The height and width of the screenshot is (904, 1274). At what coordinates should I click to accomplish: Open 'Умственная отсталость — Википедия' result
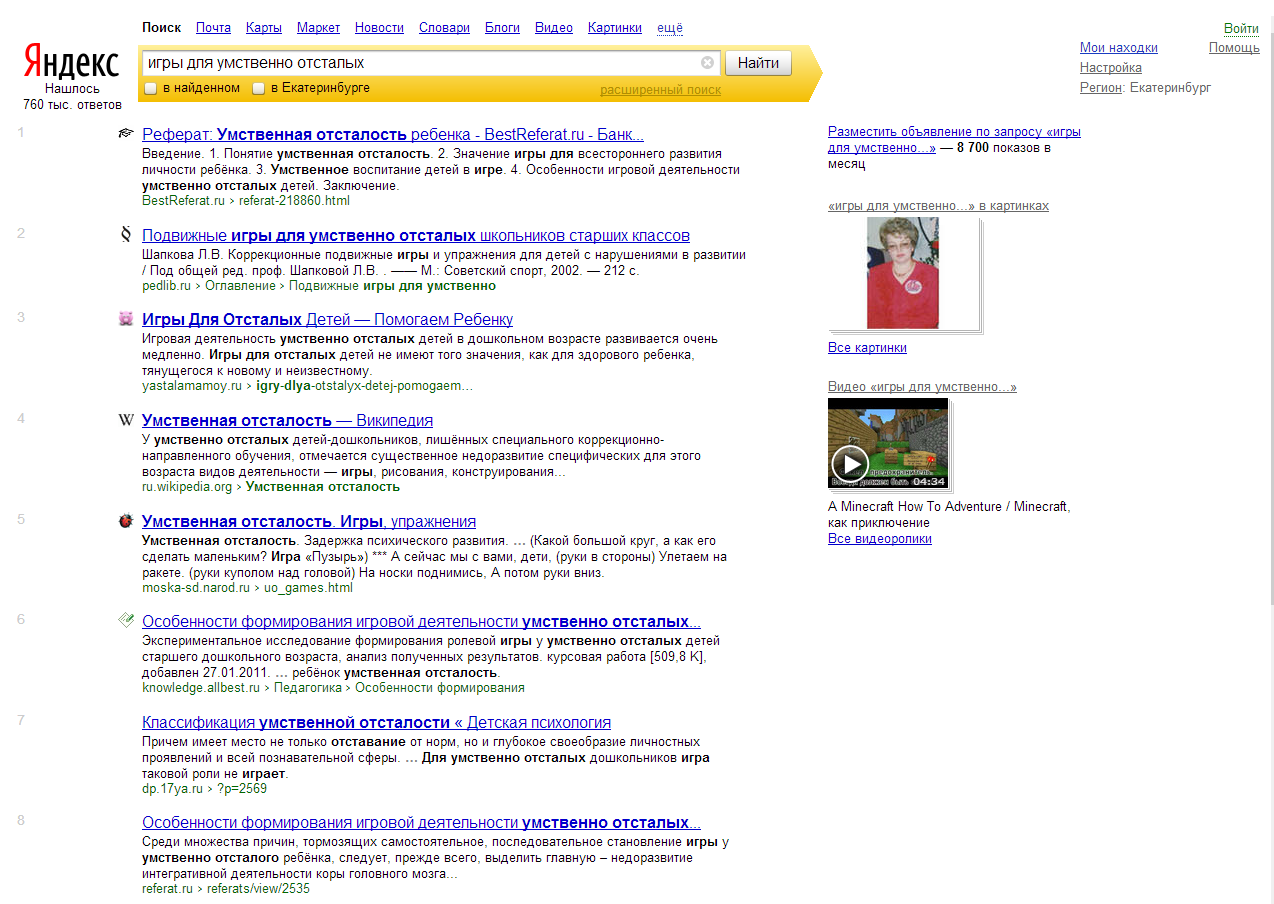coord(287,421)
